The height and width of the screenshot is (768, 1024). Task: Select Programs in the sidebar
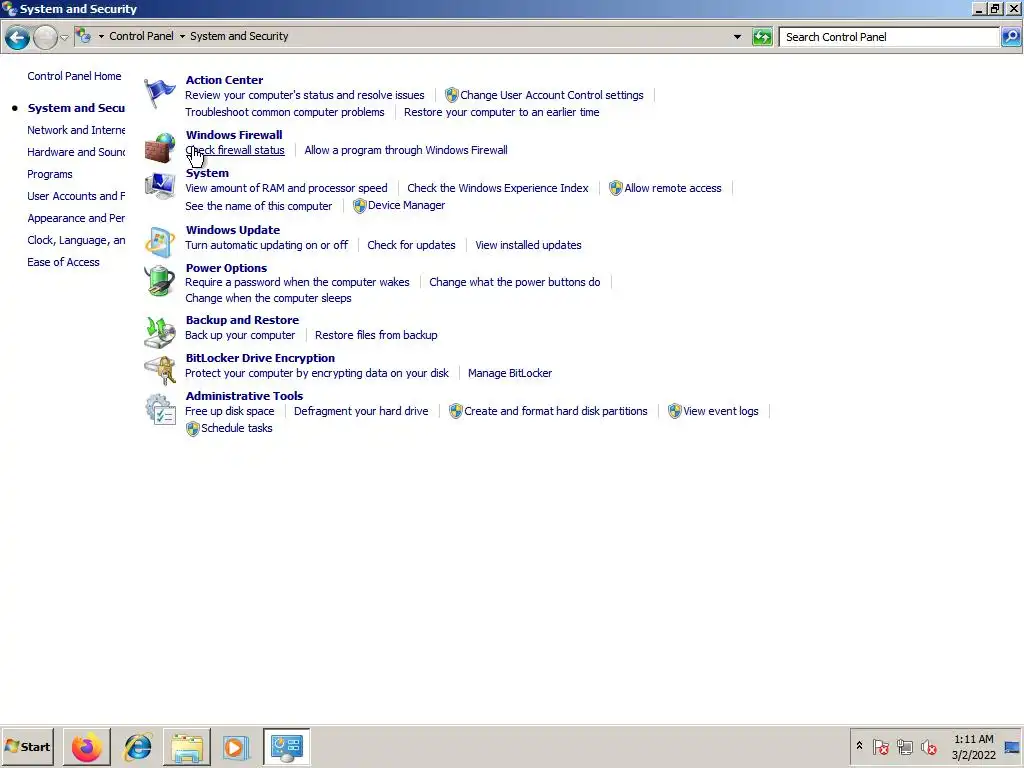click(x=50, y=174)
